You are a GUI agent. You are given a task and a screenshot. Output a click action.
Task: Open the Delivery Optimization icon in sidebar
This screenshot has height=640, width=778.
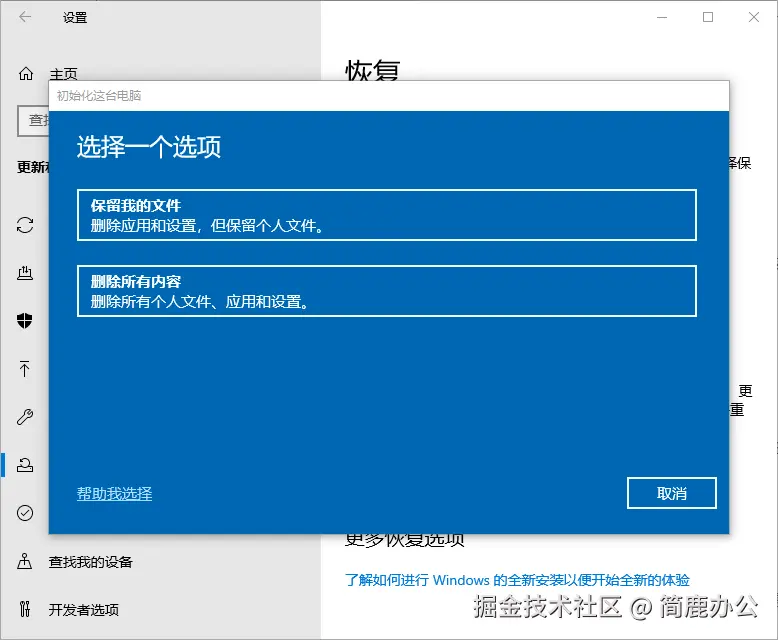[x=25, y=272]
